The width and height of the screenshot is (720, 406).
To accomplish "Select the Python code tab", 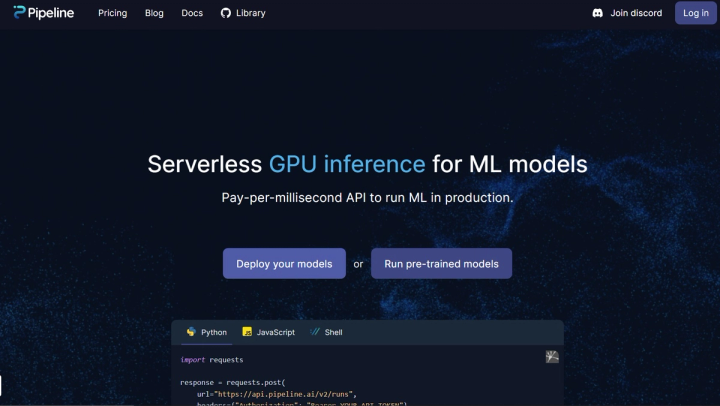I will [214, 332].
